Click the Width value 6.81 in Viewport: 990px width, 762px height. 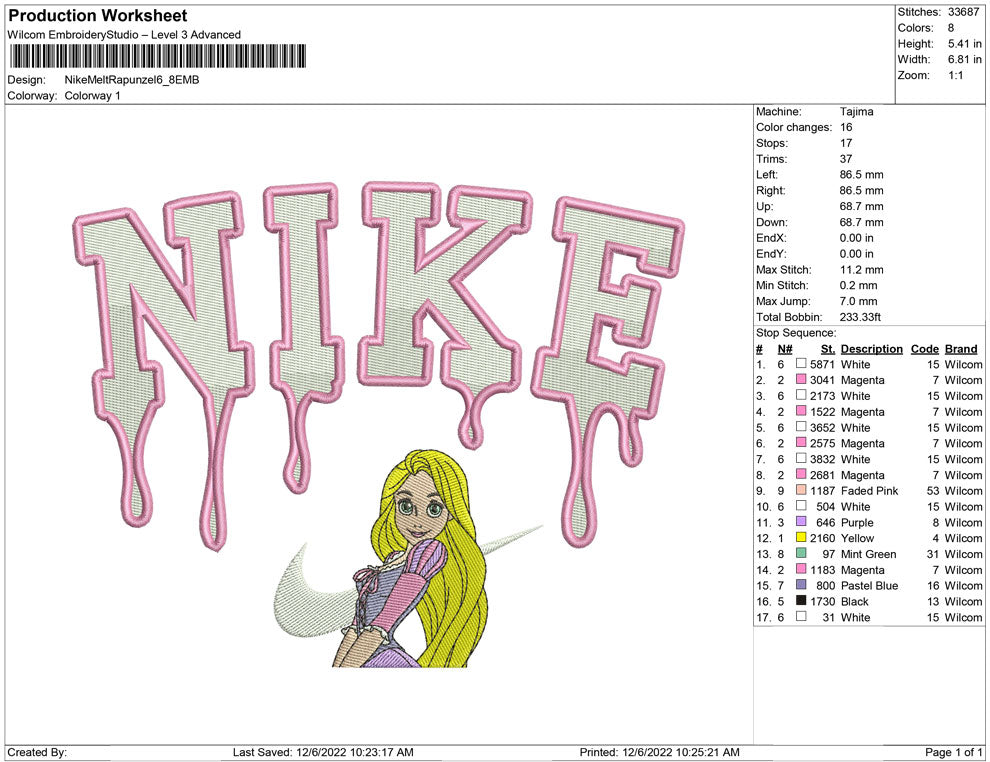click(x=964, y=59)
